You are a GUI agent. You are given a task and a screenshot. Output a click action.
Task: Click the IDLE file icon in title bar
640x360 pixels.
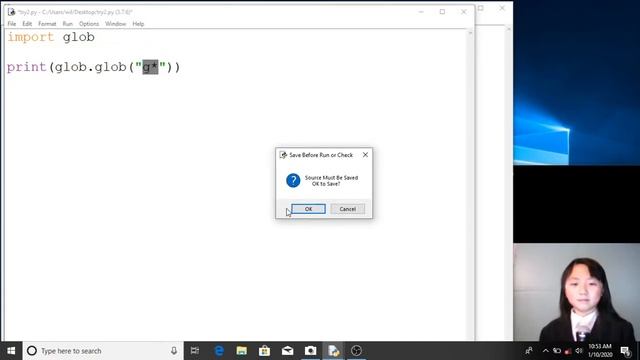11,12
